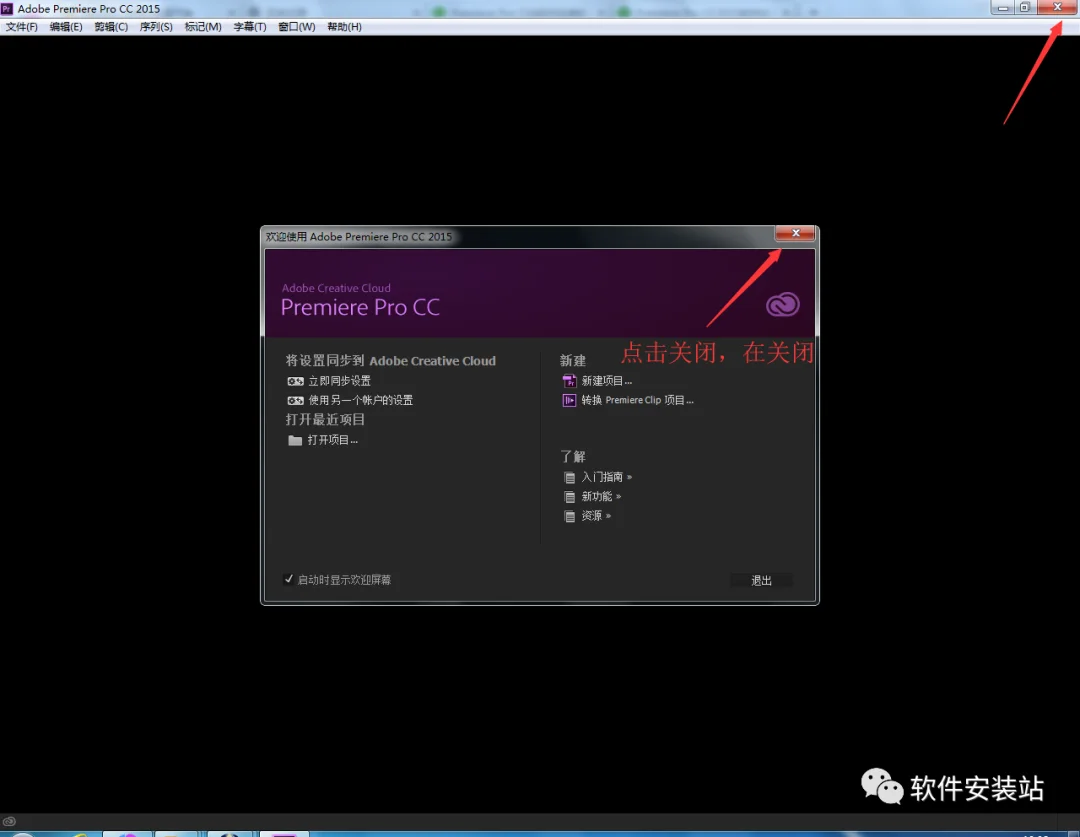Viewport: 1080px width, 837px height.
Task: Open the 文件(F) menu
Action: (x=21, y=27)
